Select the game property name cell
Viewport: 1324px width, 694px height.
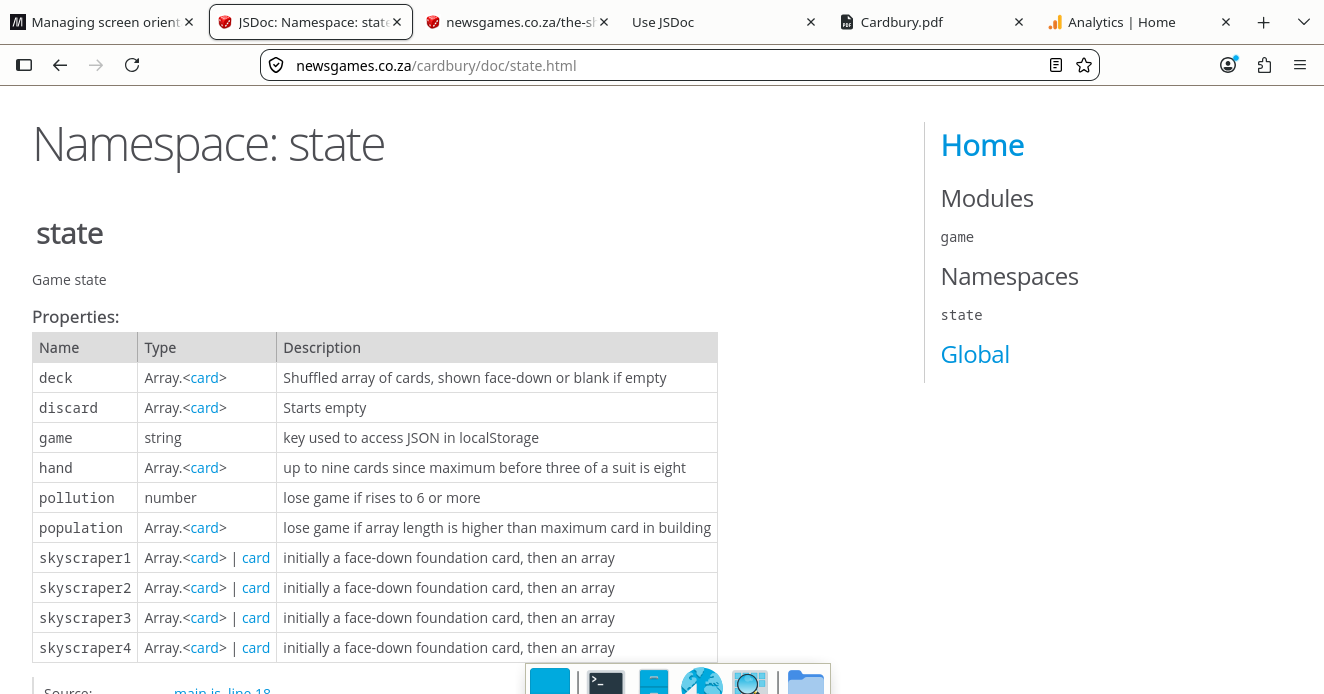[85, 438]
